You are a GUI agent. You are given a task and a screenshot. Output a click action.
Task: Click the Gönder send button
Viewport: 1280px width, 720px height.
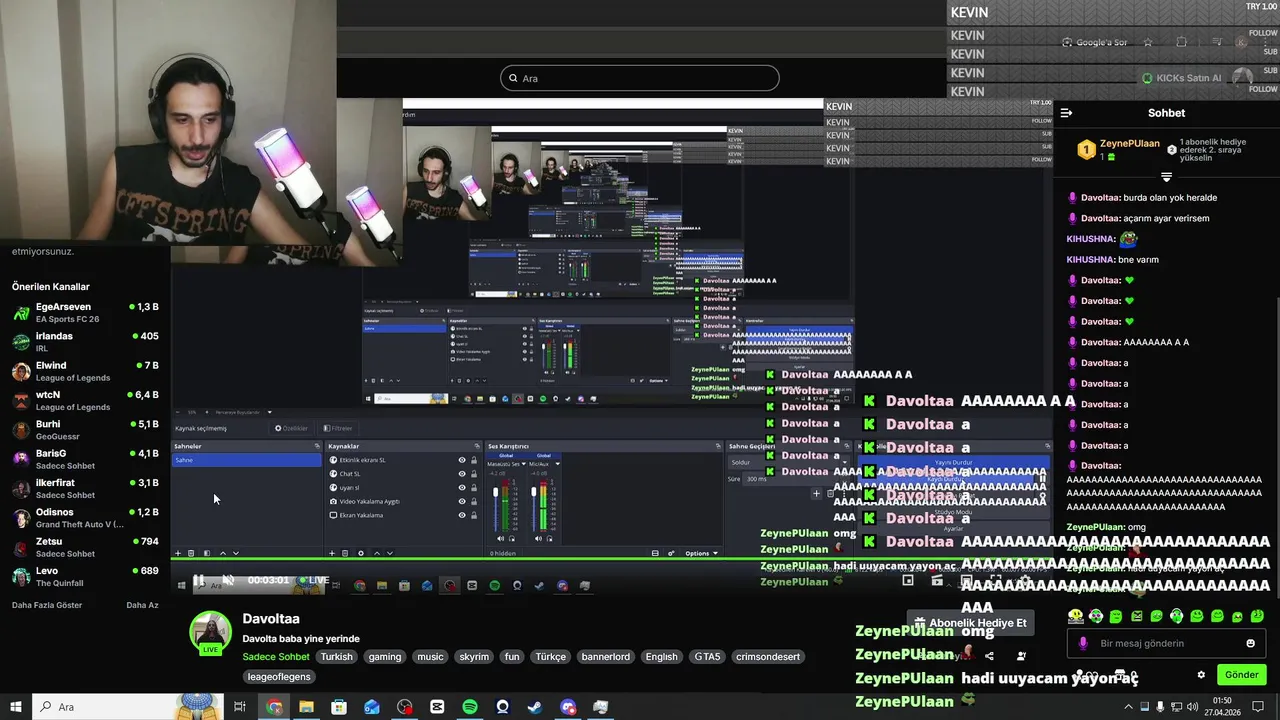pos(1241,675)
